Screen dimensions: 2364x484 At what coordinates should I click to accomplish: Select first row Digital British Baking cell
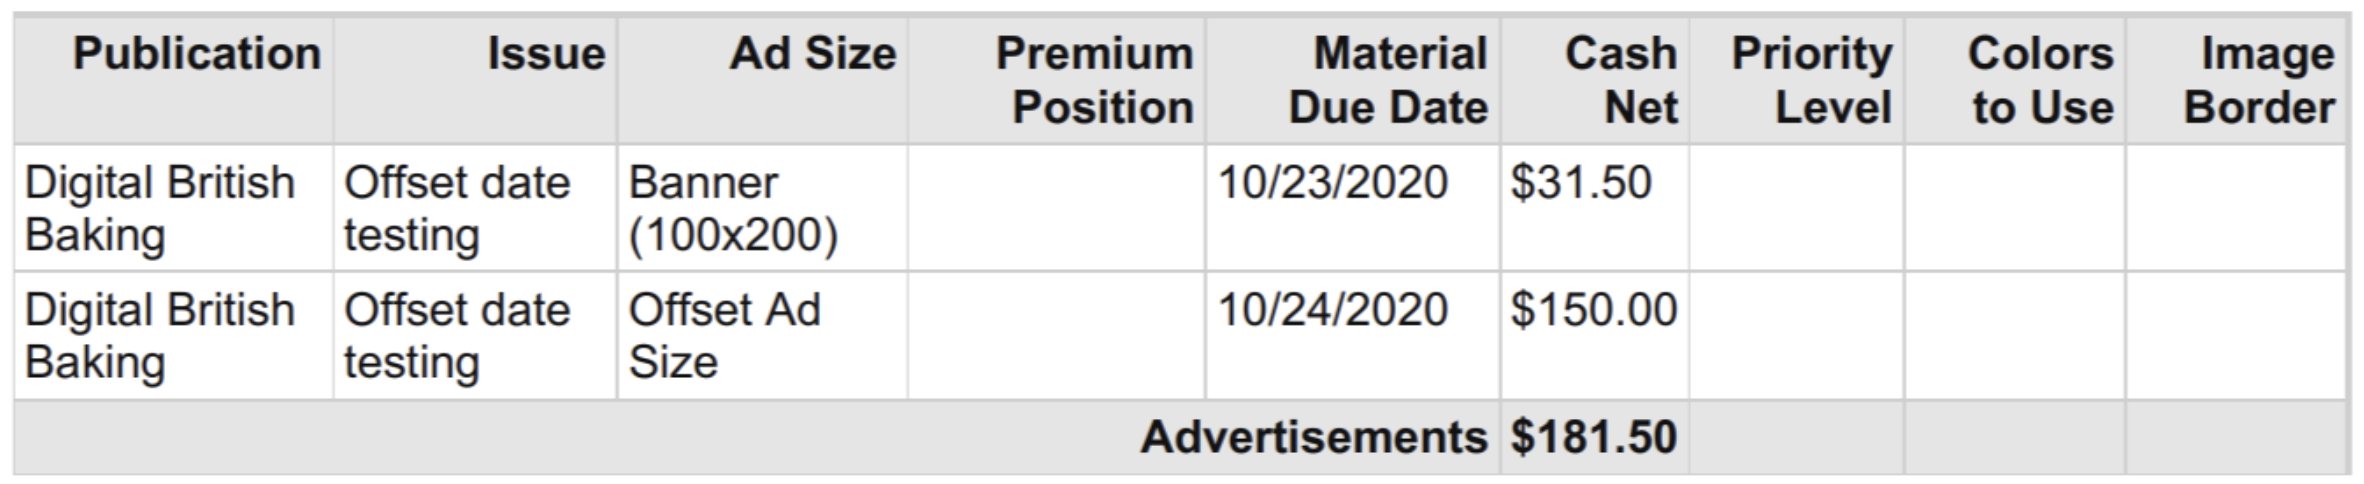(x=160, y=209)
